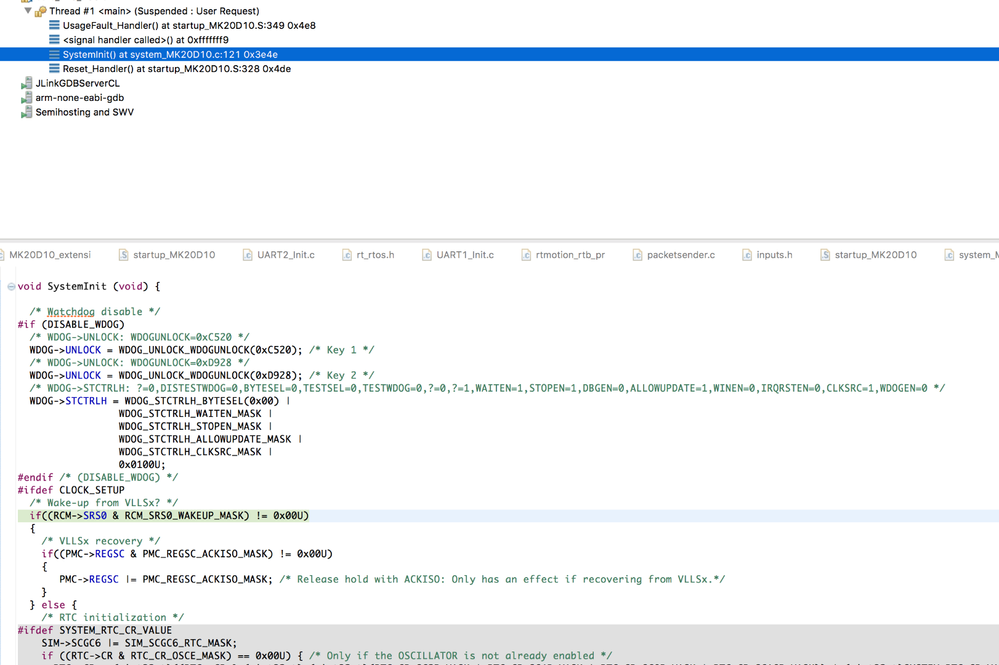Click the arm-none-eabi-gdb process icon
Viewport: 999px width, 665px height.
coord(26,97)
